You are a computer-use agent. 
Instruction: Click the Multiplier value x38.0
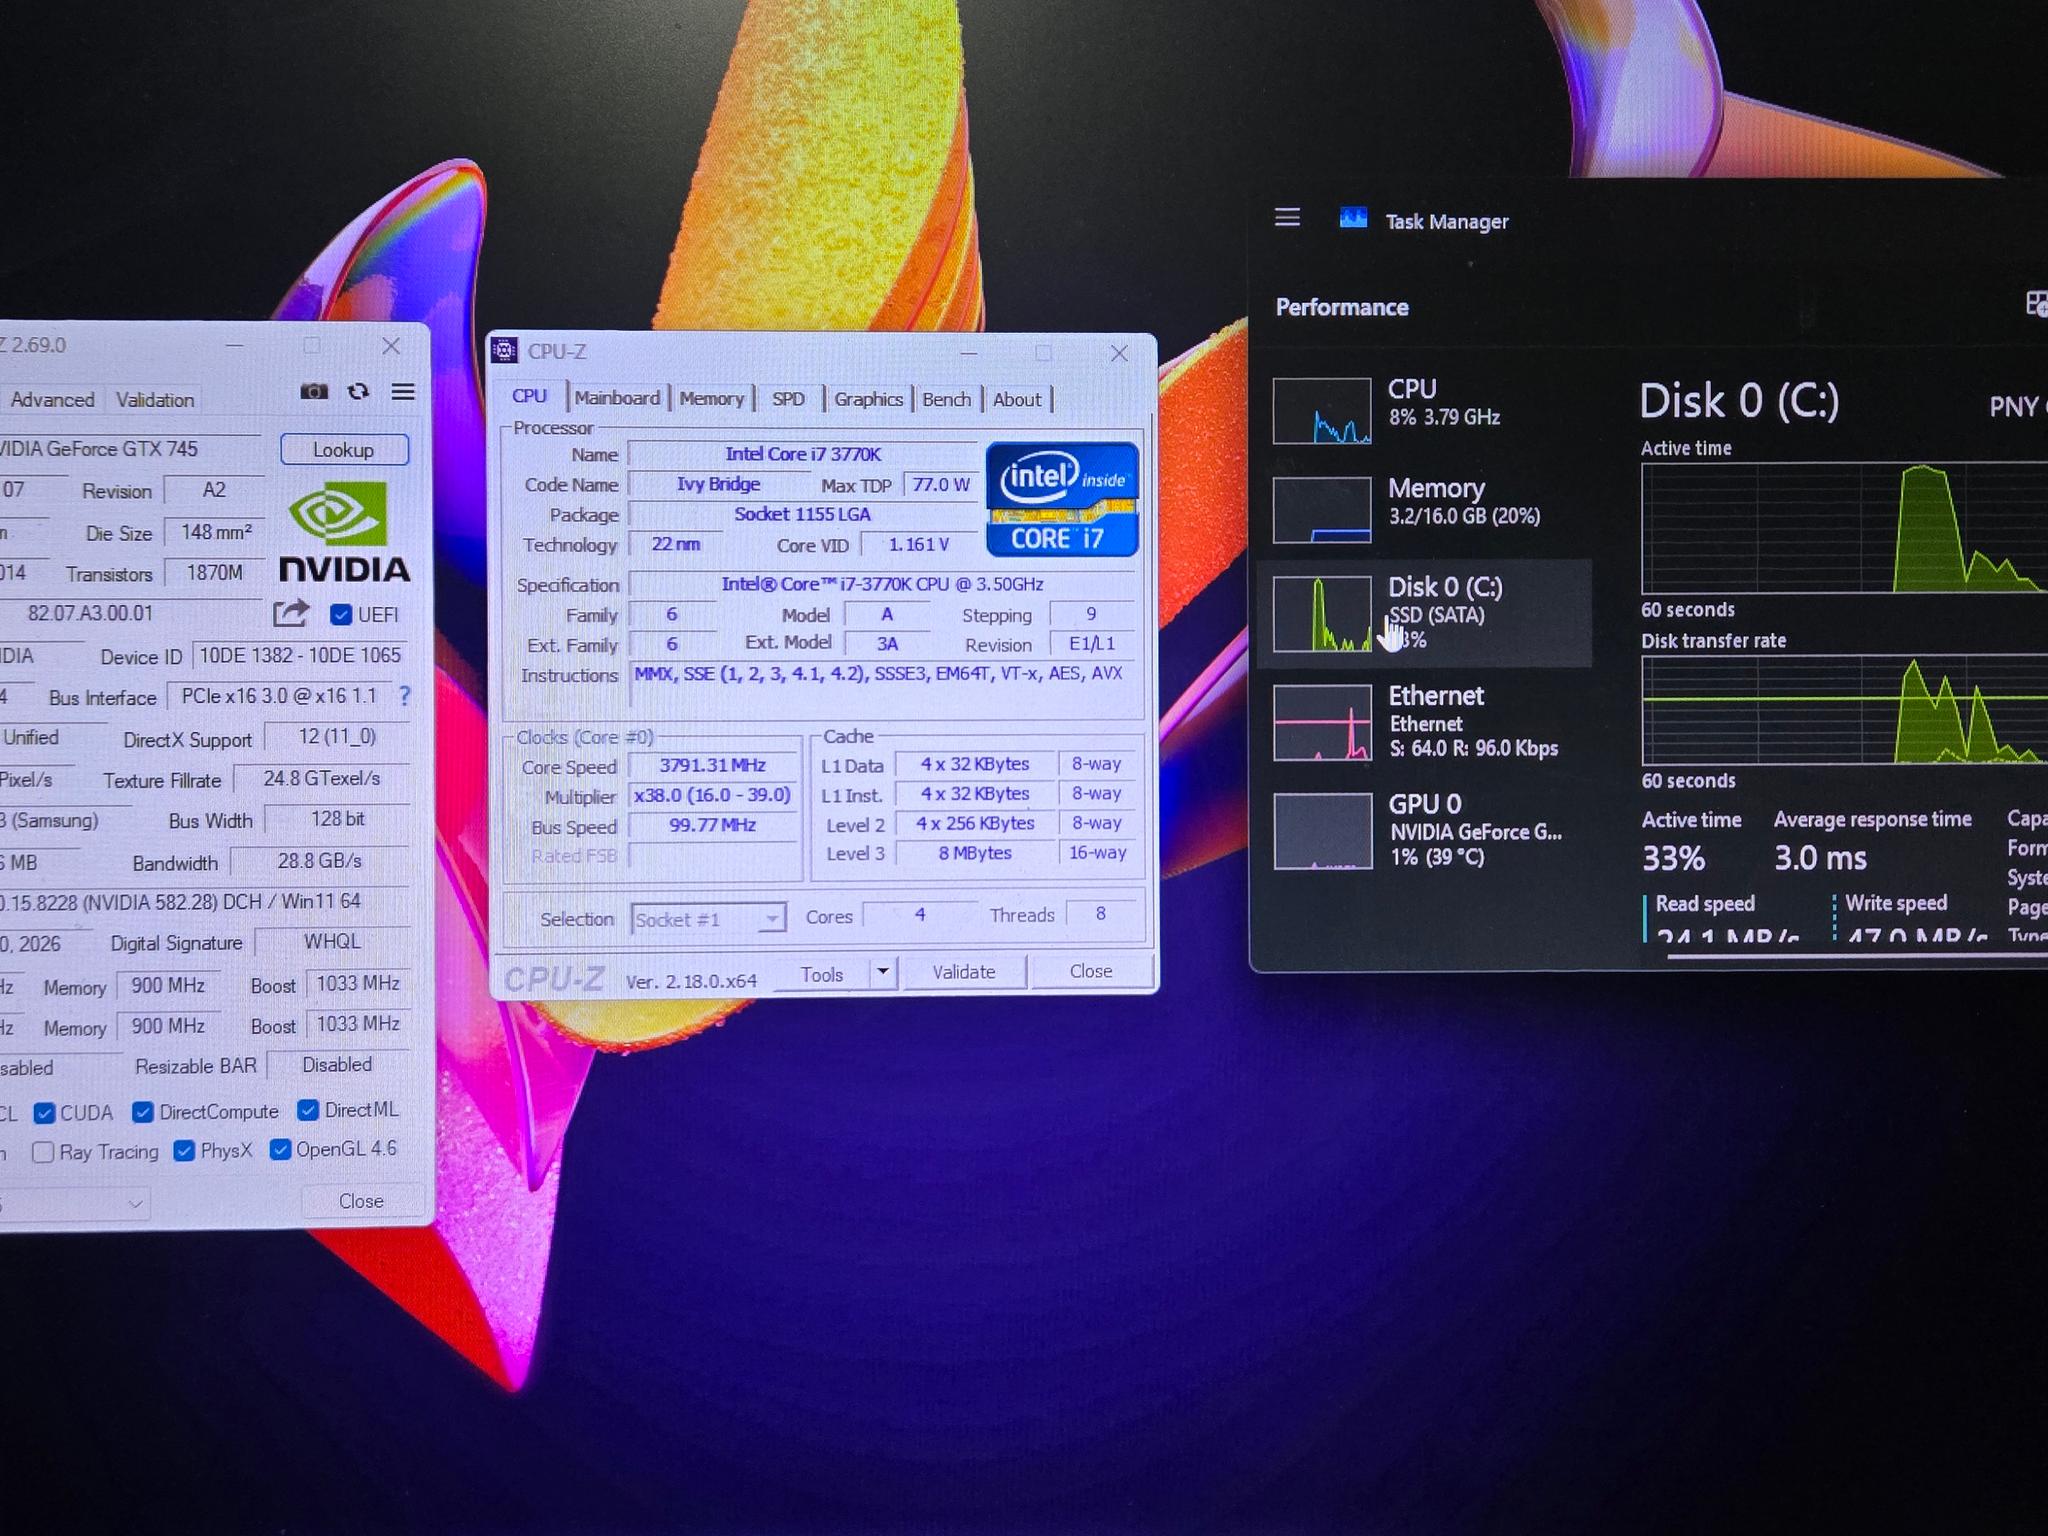713,795
